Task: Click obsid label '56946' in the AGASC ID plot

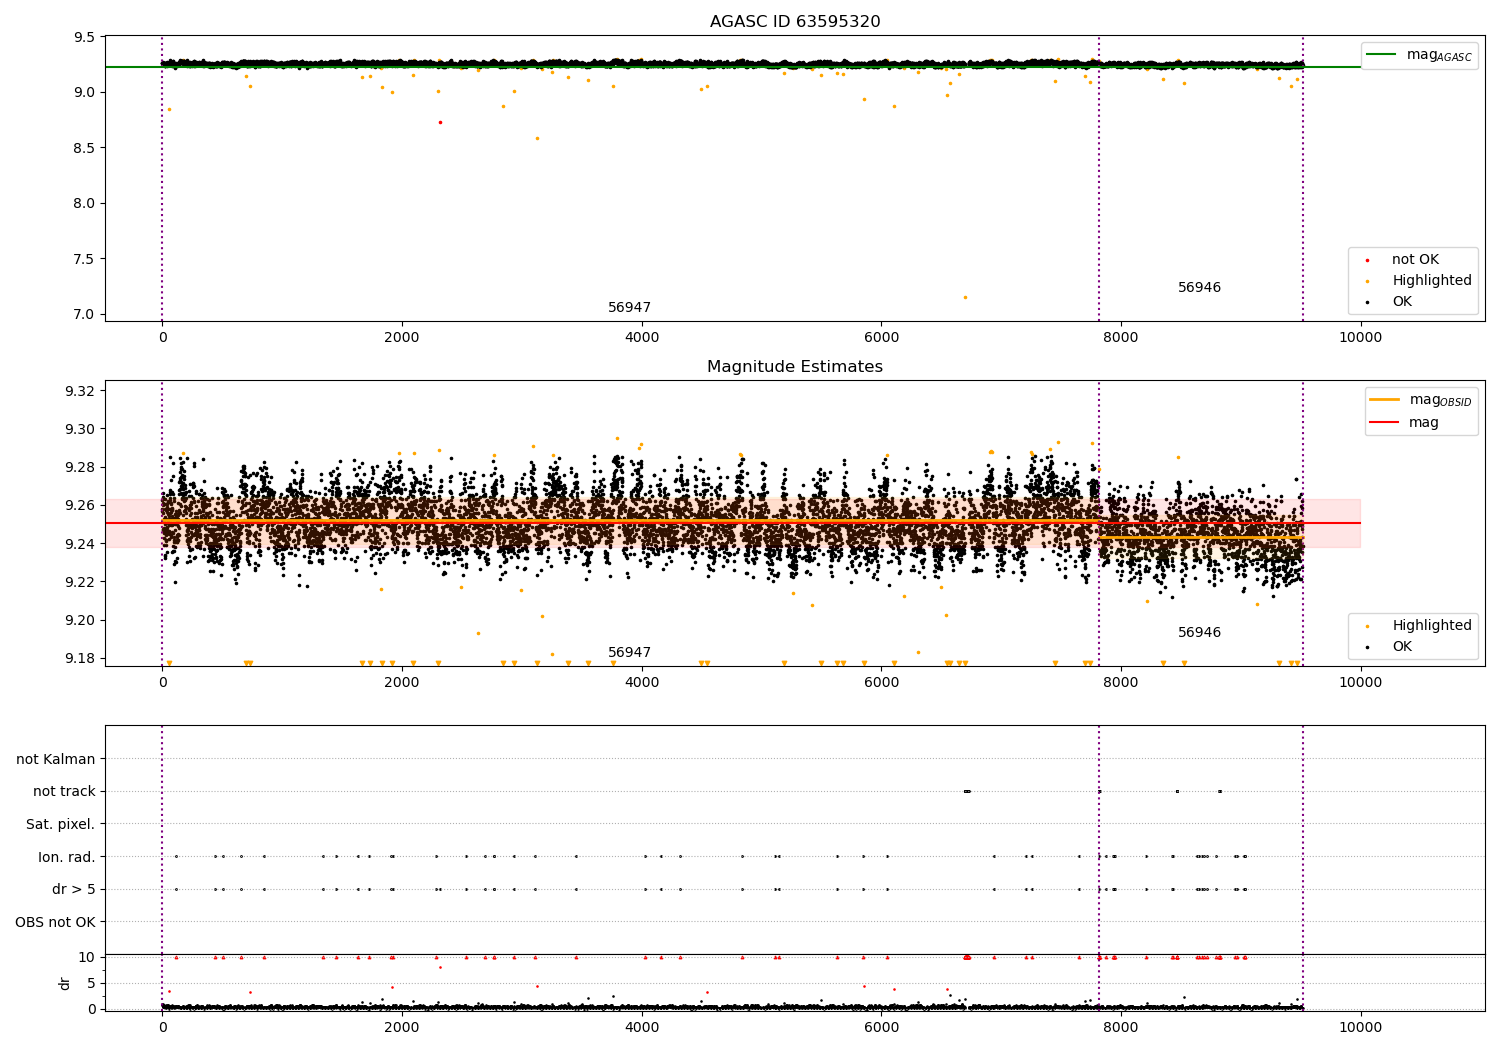Action: 1199,288
